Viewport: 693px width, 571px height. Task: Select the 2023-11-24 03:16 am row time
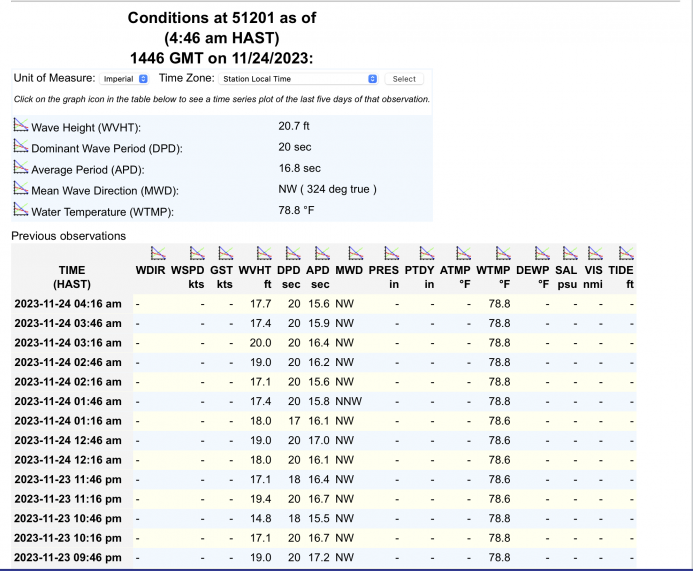pos(68,343)
